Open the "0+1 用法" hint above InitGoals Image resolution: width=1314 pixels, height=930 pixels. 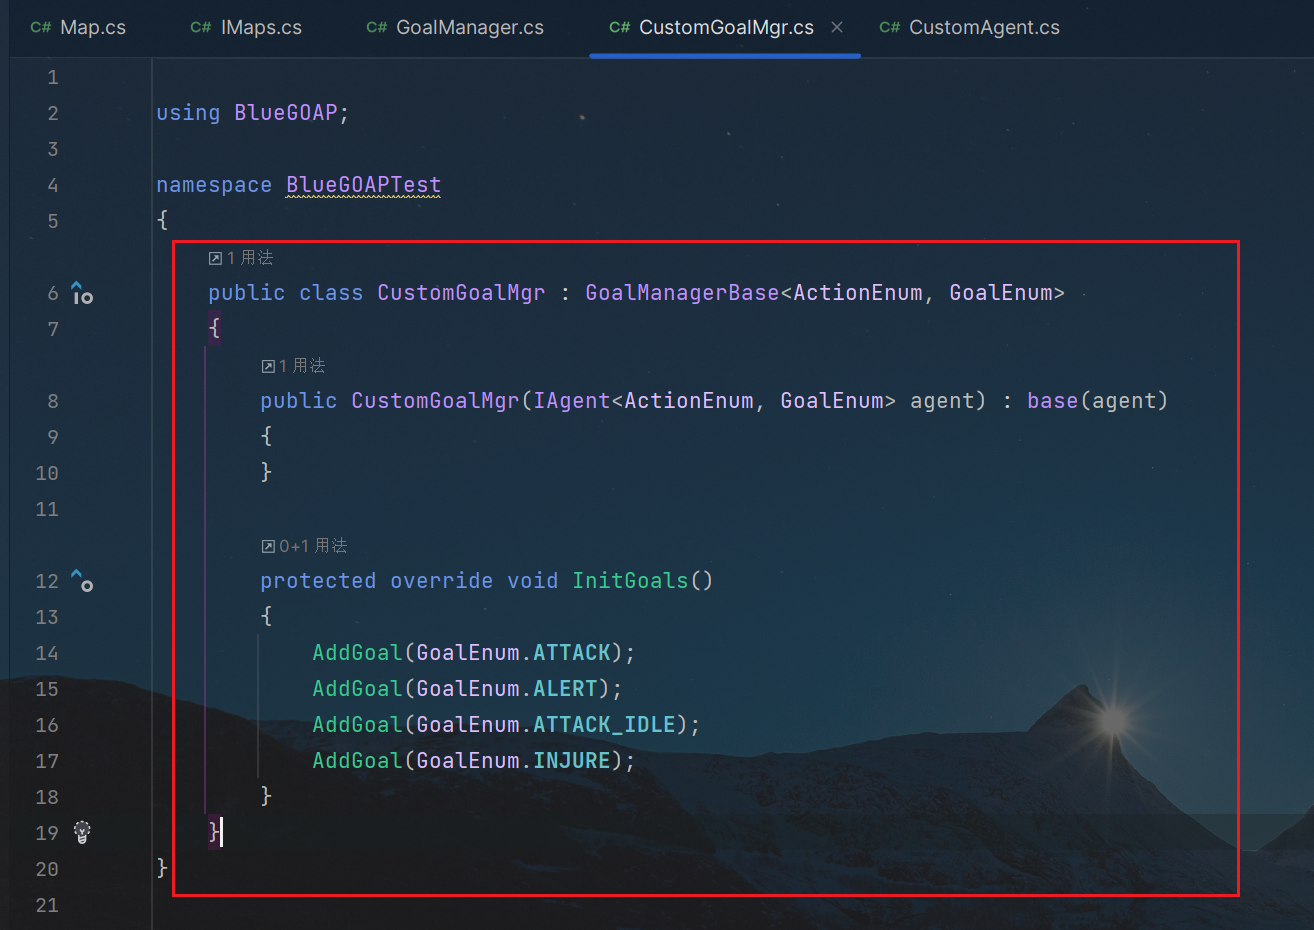304,546
